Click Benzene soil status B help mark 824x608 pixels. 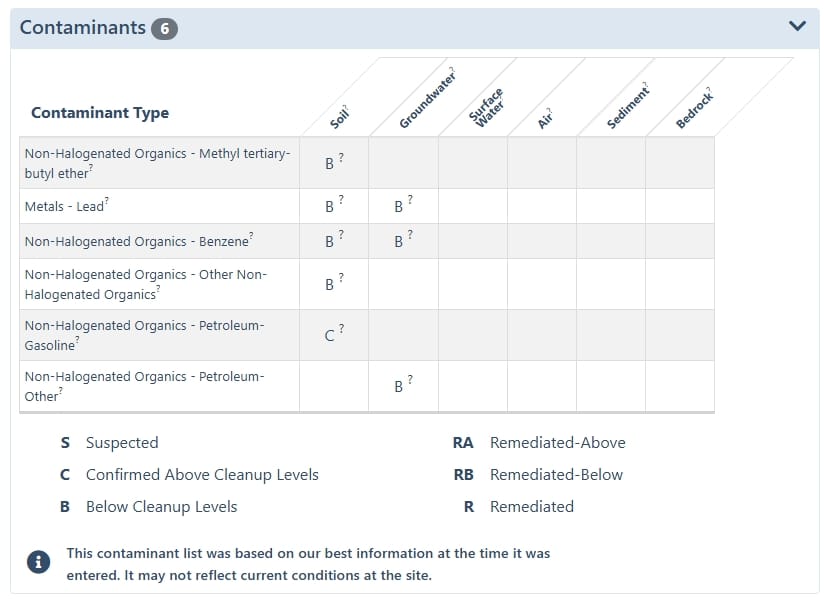click(341, 235)
